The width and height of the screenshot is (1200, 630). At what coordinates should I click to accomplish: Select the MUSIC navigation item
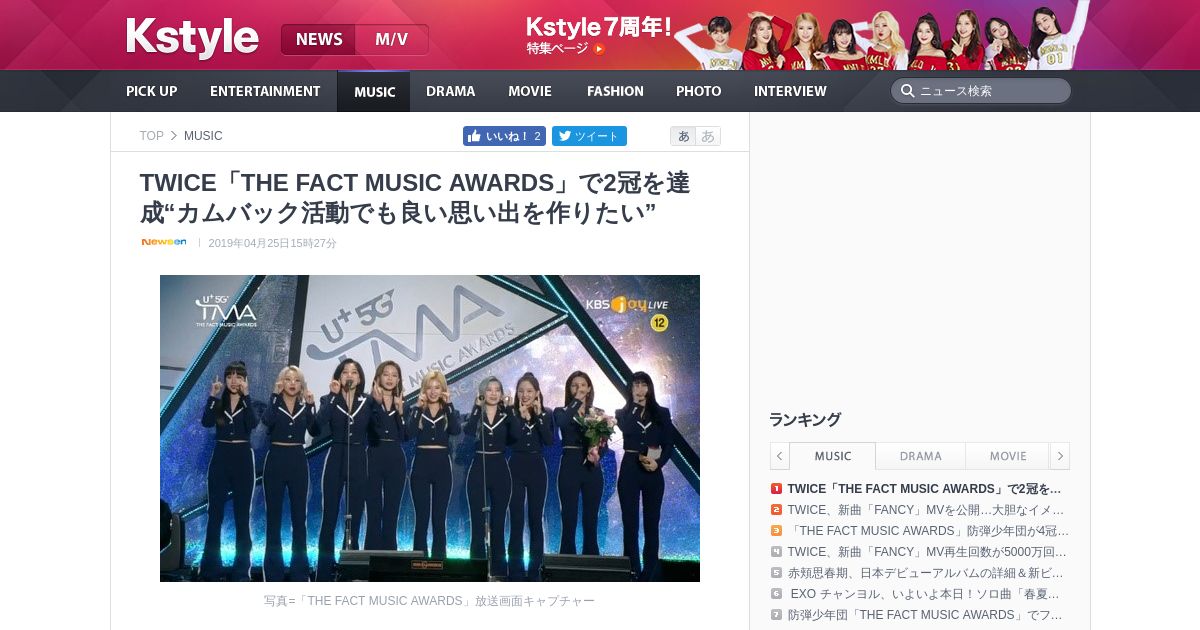pyautogui.click(x=374, y=92)
